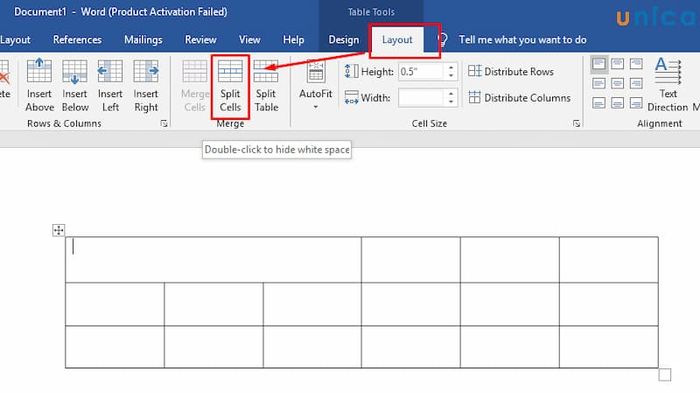Select Align Top Left alignment
The image size is (700, 393).
pyautogui.click(x=599, y=64)
